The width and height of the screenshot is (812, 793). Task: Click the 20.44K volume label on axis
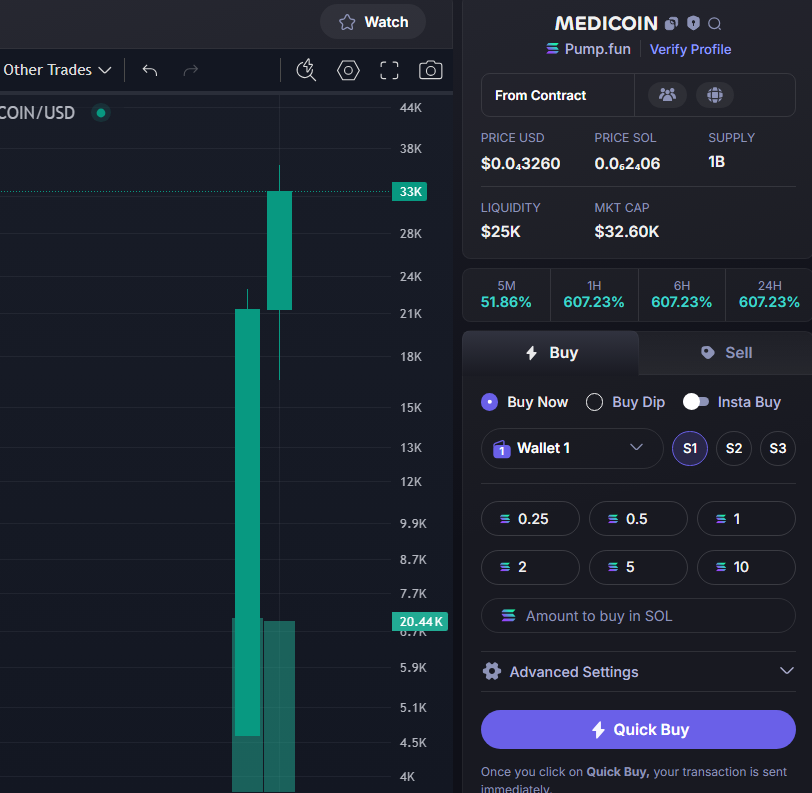click(x=420, y=622)
